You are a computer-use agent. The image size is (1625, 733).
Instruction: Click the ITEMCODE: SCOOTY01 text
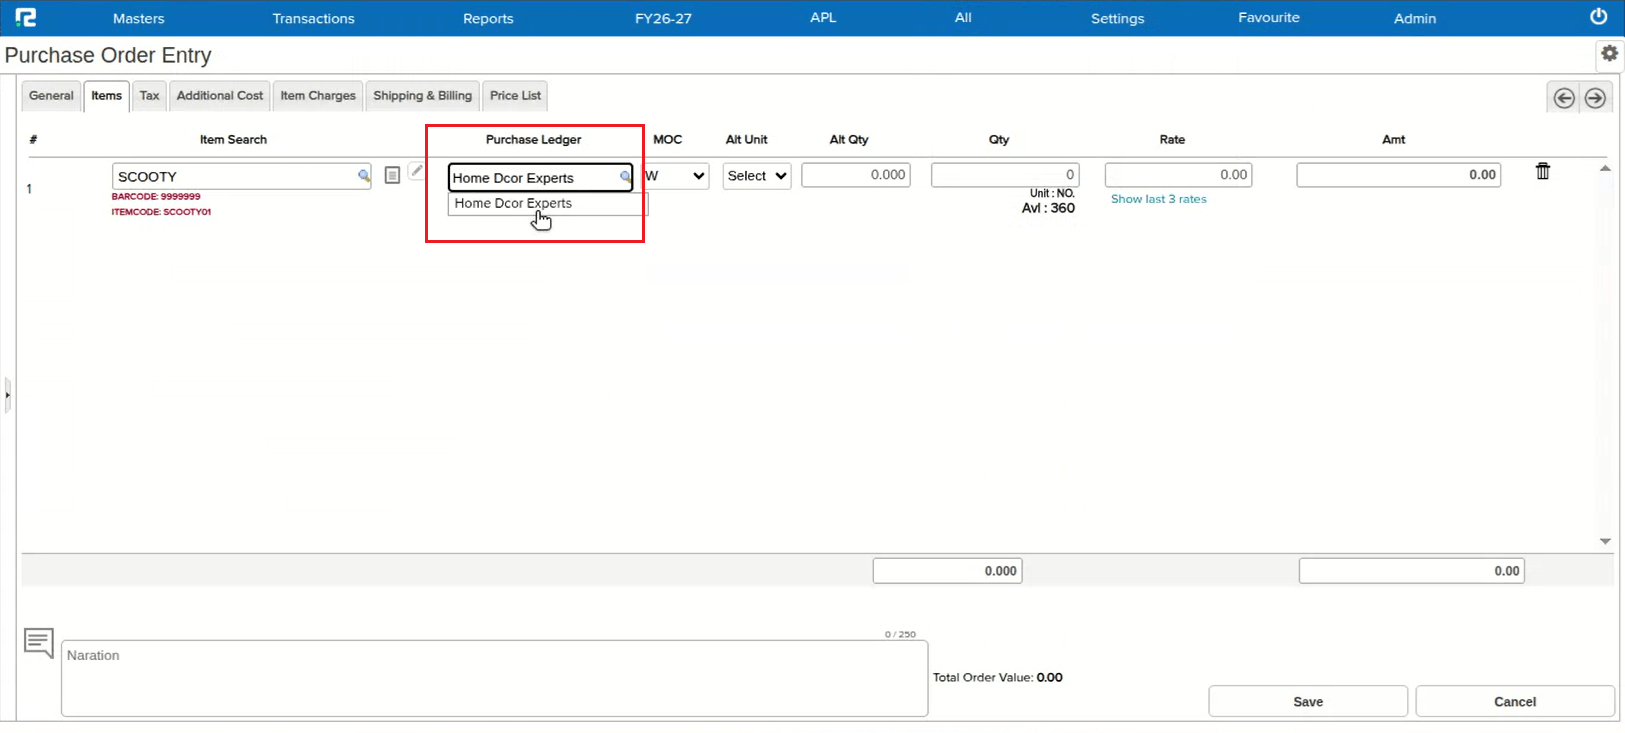[x=161, y=212]
